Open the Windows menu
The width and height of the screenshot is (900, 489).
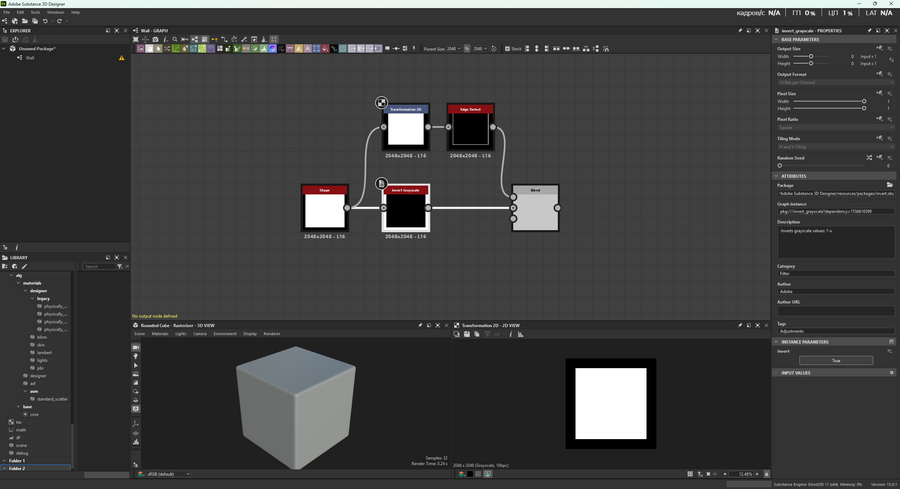coord(55,12)
